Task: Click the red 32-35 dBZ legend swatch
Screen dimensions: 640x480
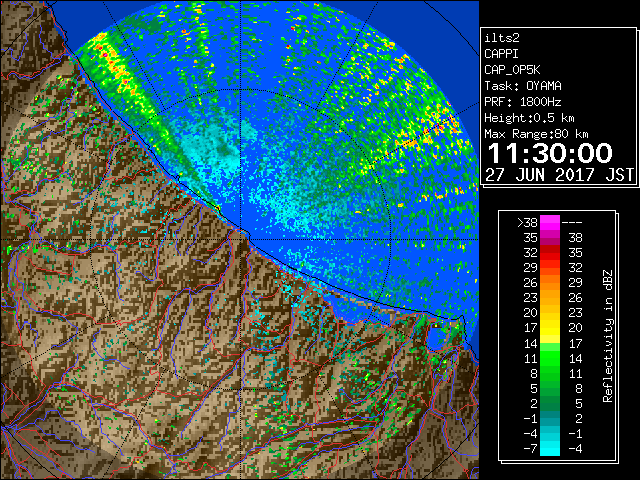Action: [x=550, y=253]
